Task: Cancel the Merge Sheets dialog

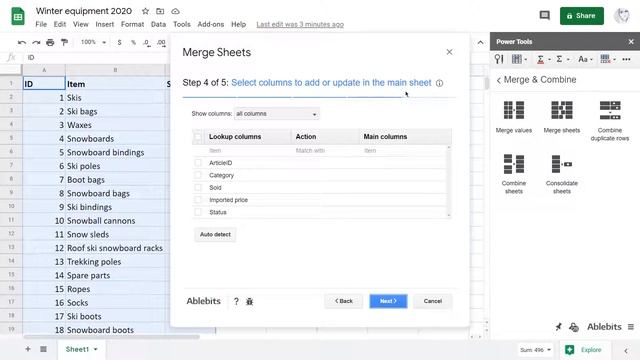Action: (x=433, y=301)
